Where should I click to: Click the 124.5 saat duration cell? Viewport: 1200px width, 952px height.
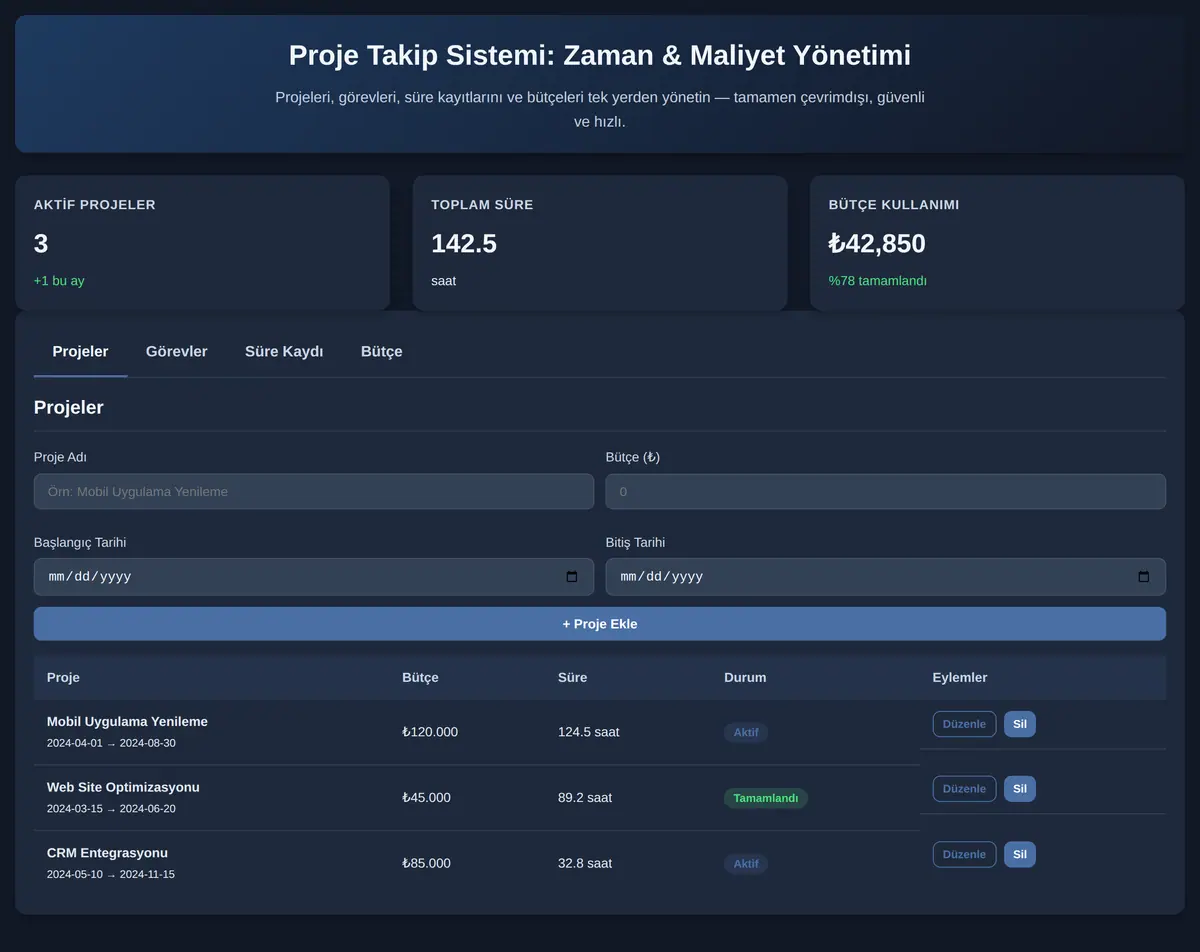589,732
